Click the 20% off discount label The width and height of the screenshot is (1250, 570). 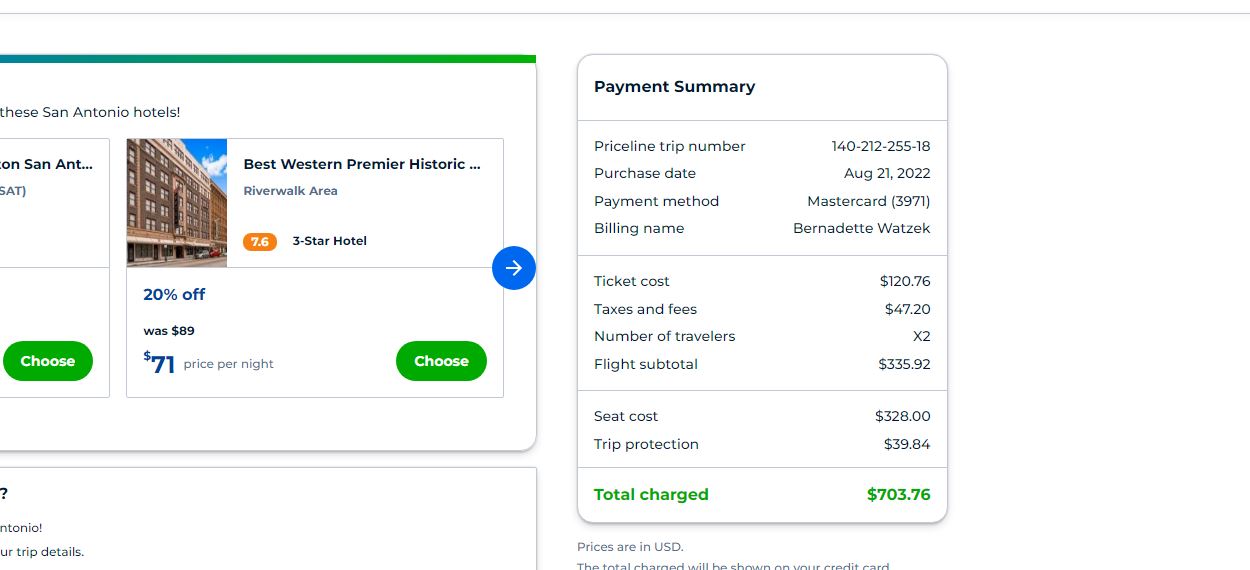point(174,294)
